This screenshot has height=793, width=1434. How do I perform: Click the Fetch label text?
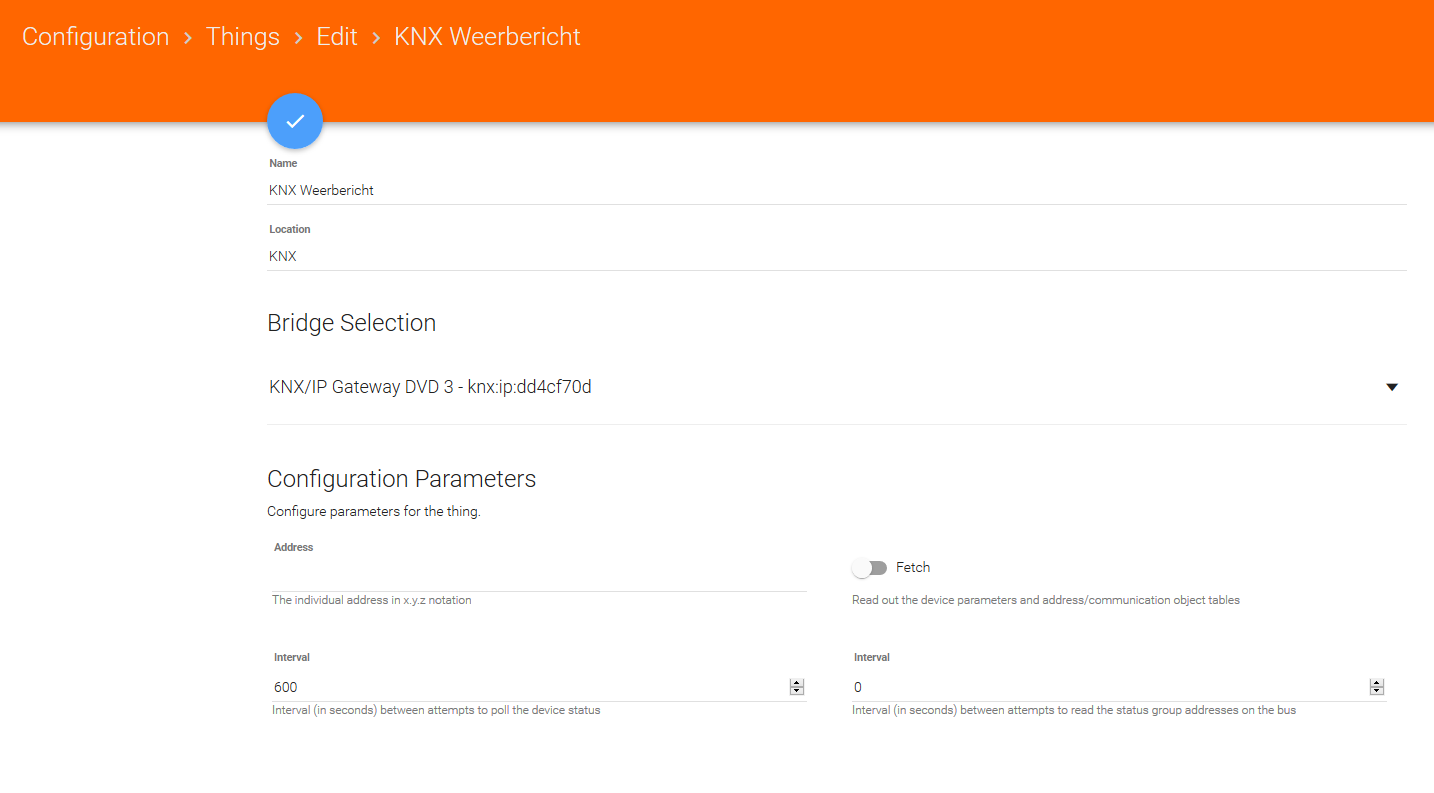pos(913,568)
